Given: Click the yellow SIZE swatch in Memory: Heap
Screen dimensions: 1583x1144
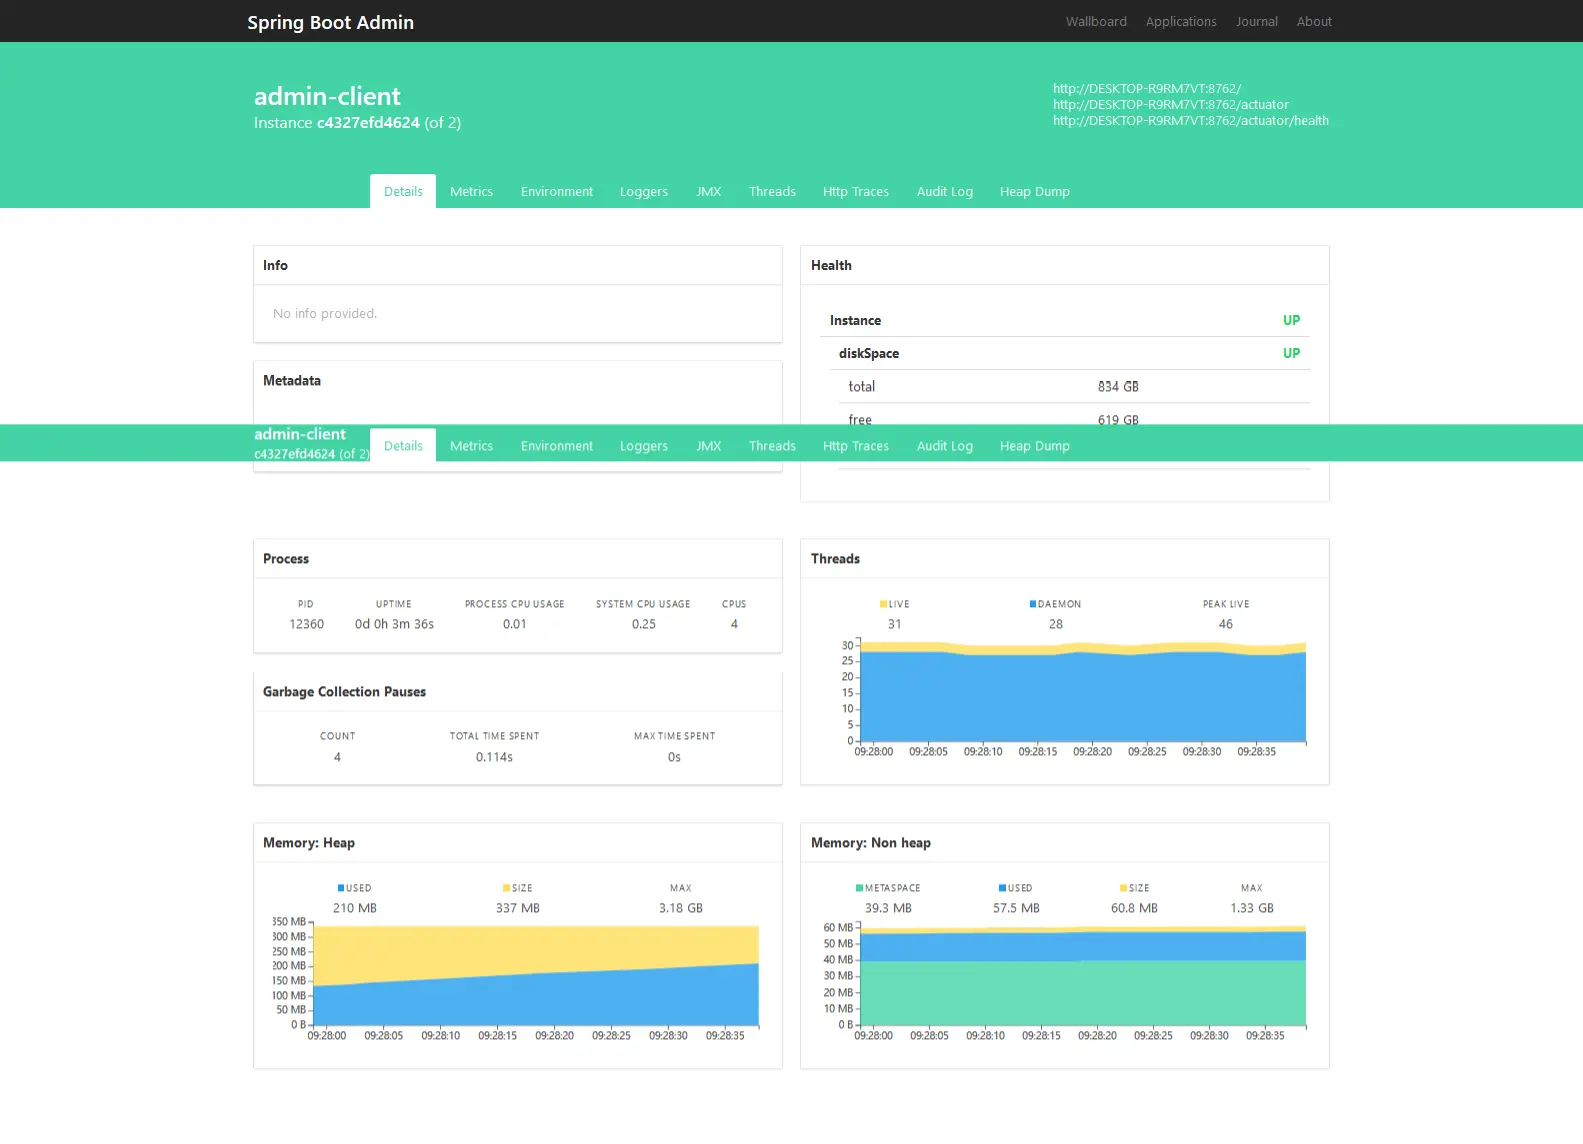Looking at the screenshot, I should tap(507, 888).
